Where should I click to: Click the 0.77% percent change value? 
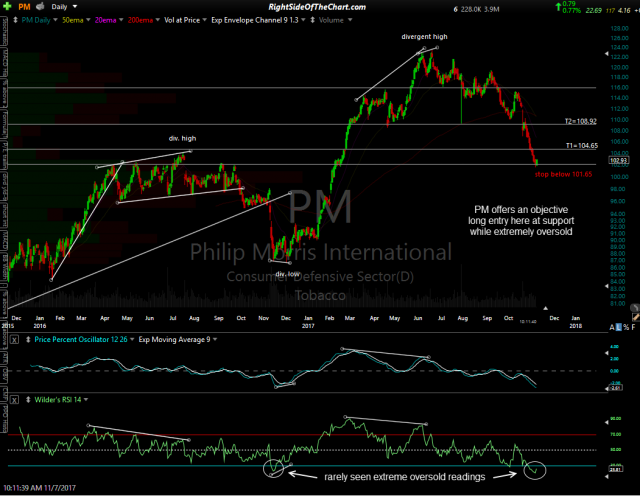coord(571,11)
